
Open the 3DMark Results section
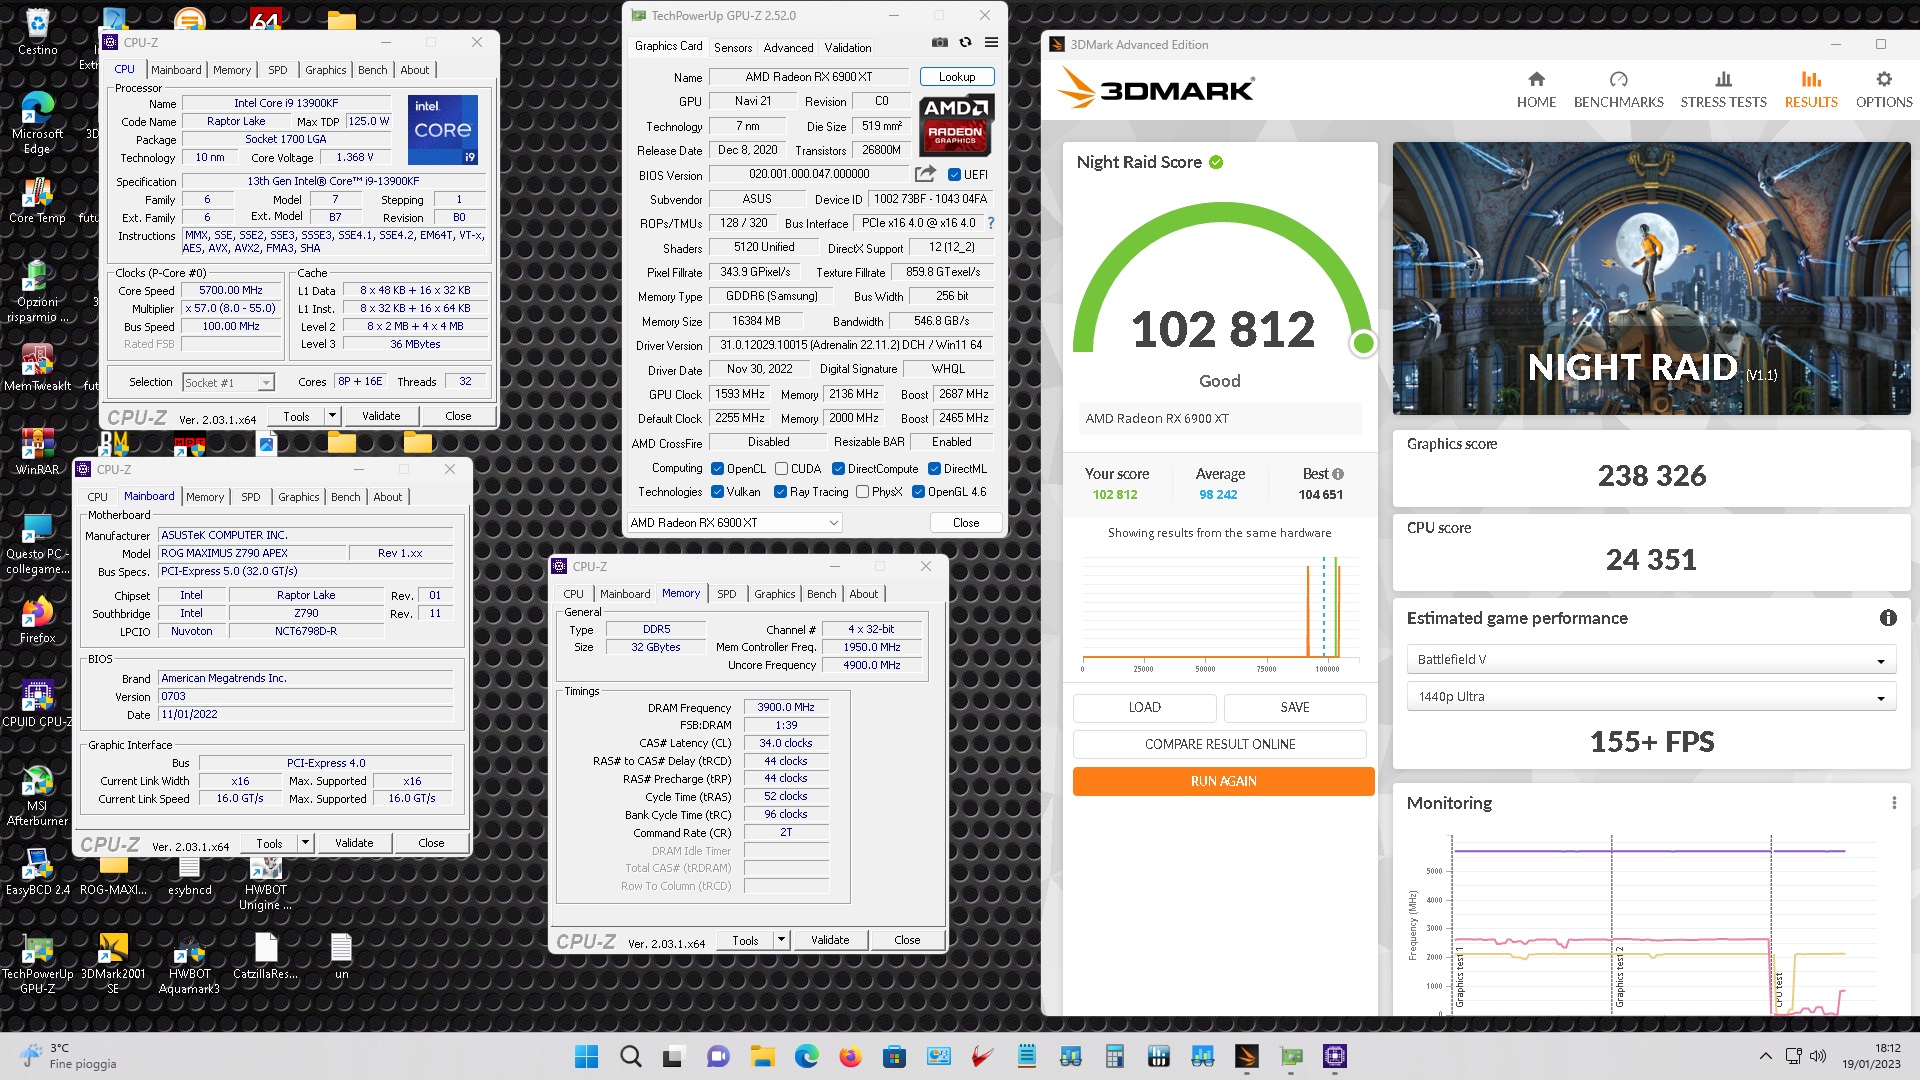pyautogui.click(x=1811, y=89)
